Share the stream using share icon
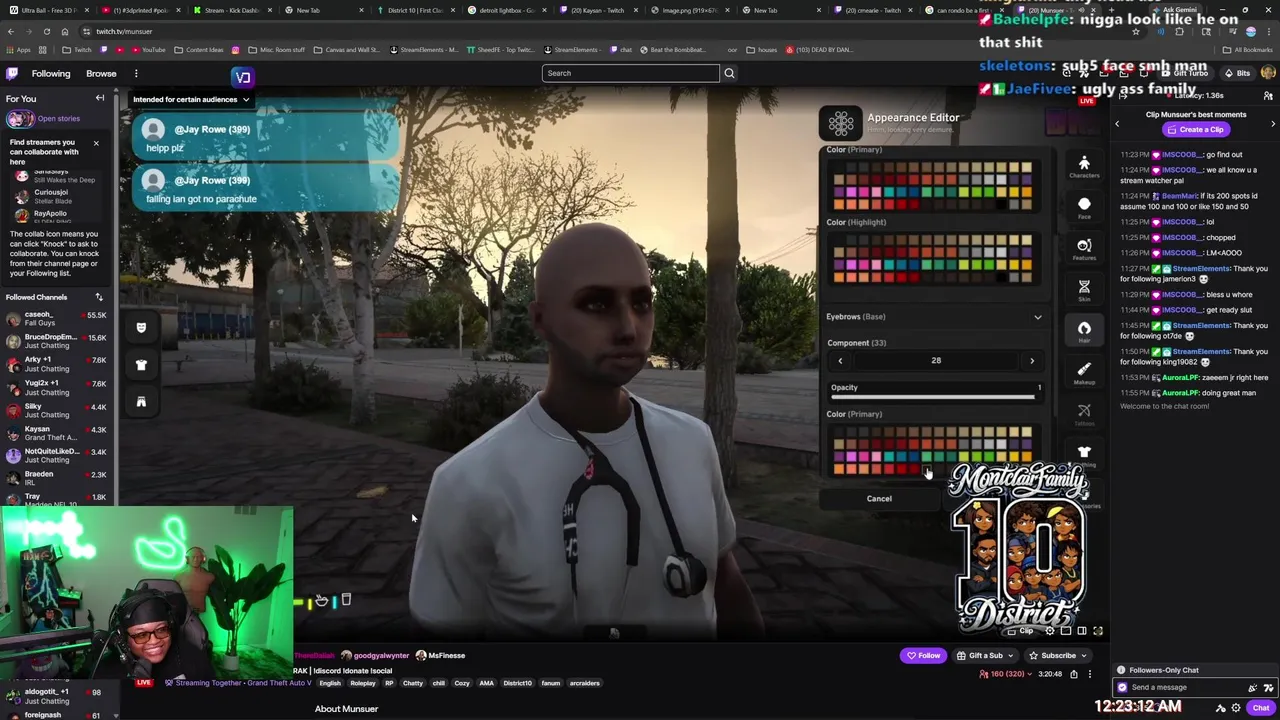Image resolution: width=1280 pixels, height=720 pixels. click(x=1074, y=674)
